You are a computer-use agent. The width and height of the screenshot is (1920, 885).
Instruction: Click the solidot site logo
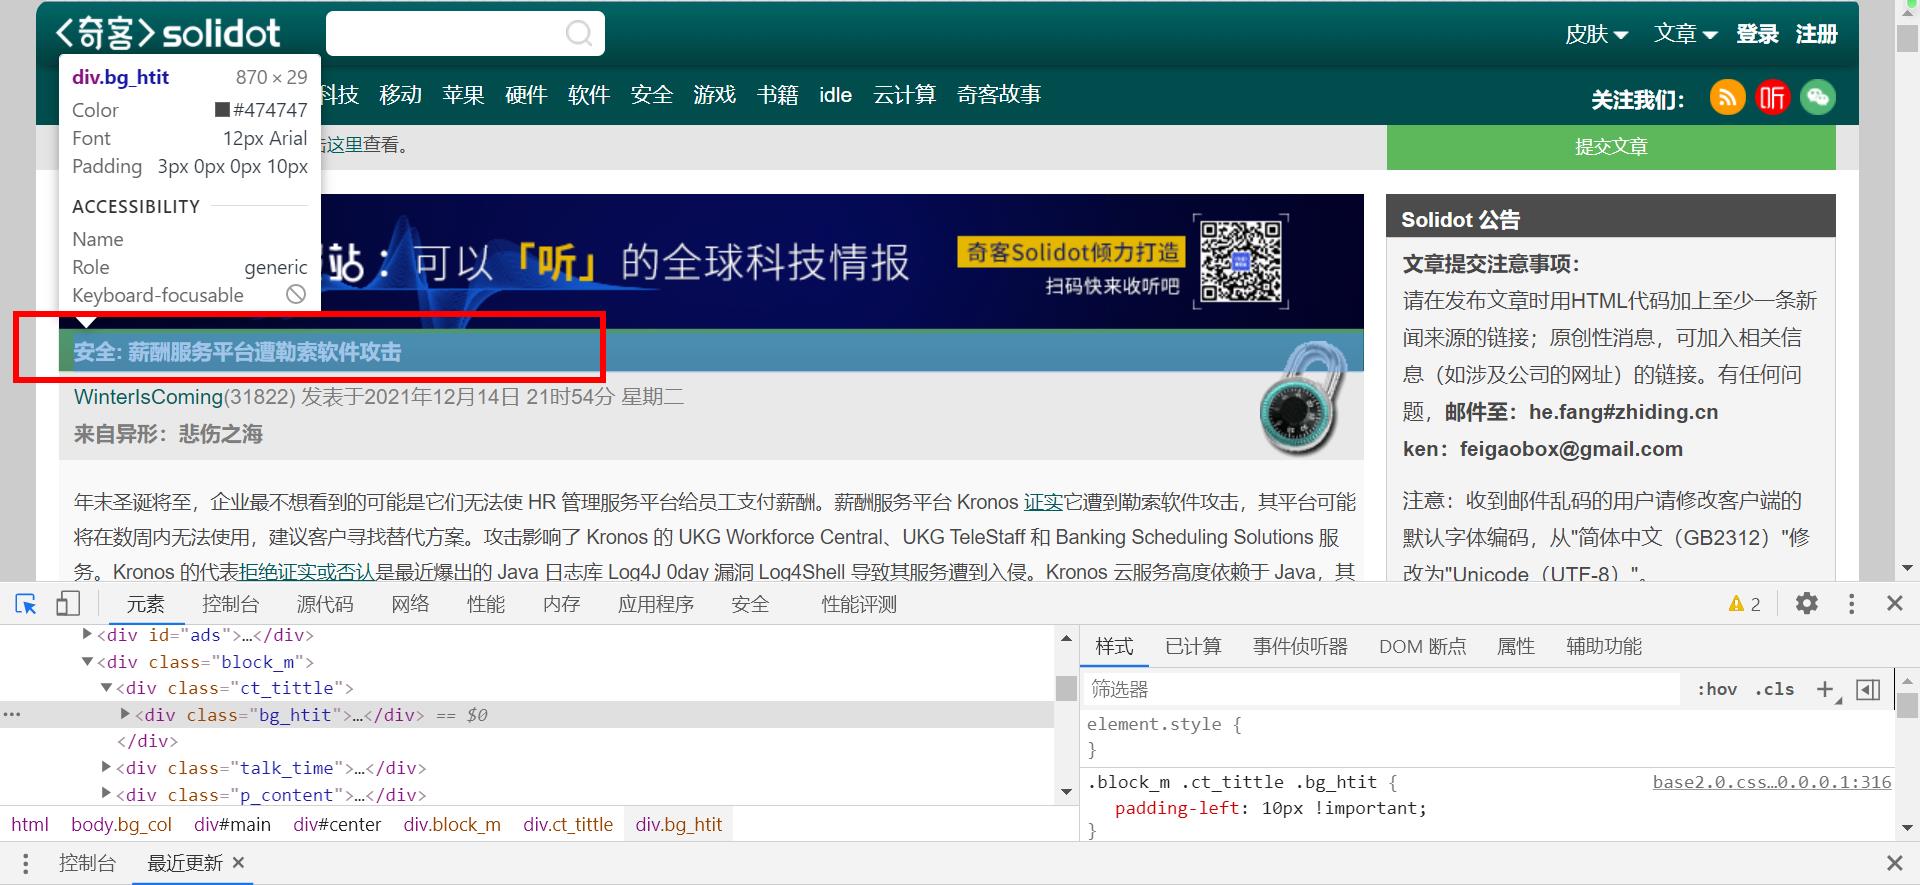(x=168, y=33)
